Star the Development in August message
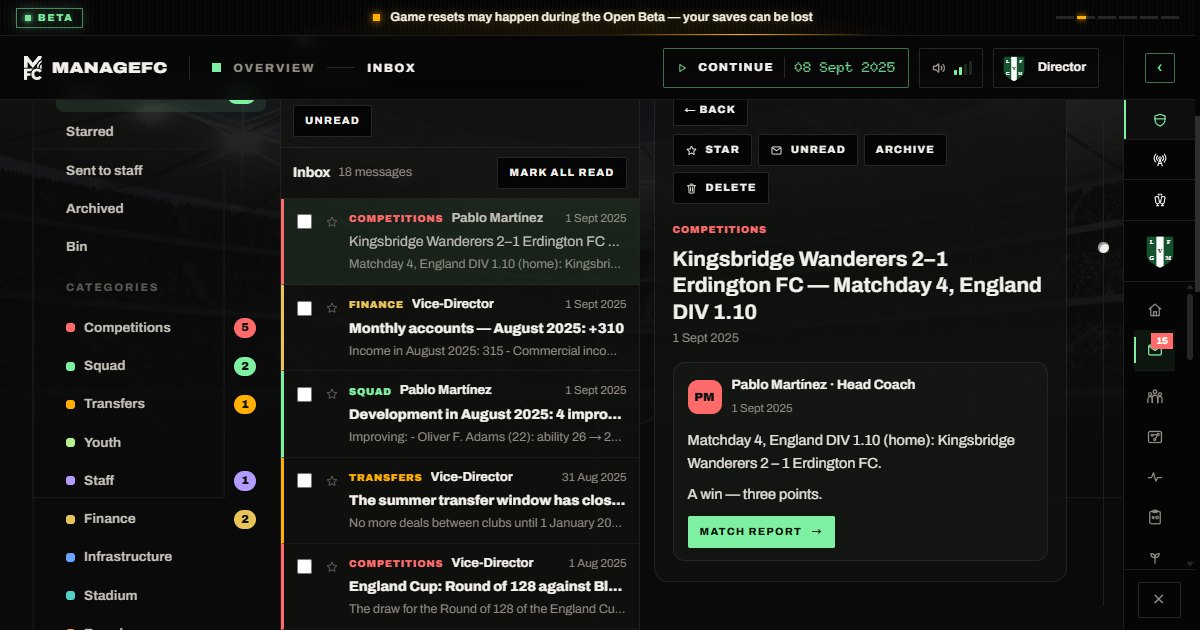 click(x=332, y=394)
